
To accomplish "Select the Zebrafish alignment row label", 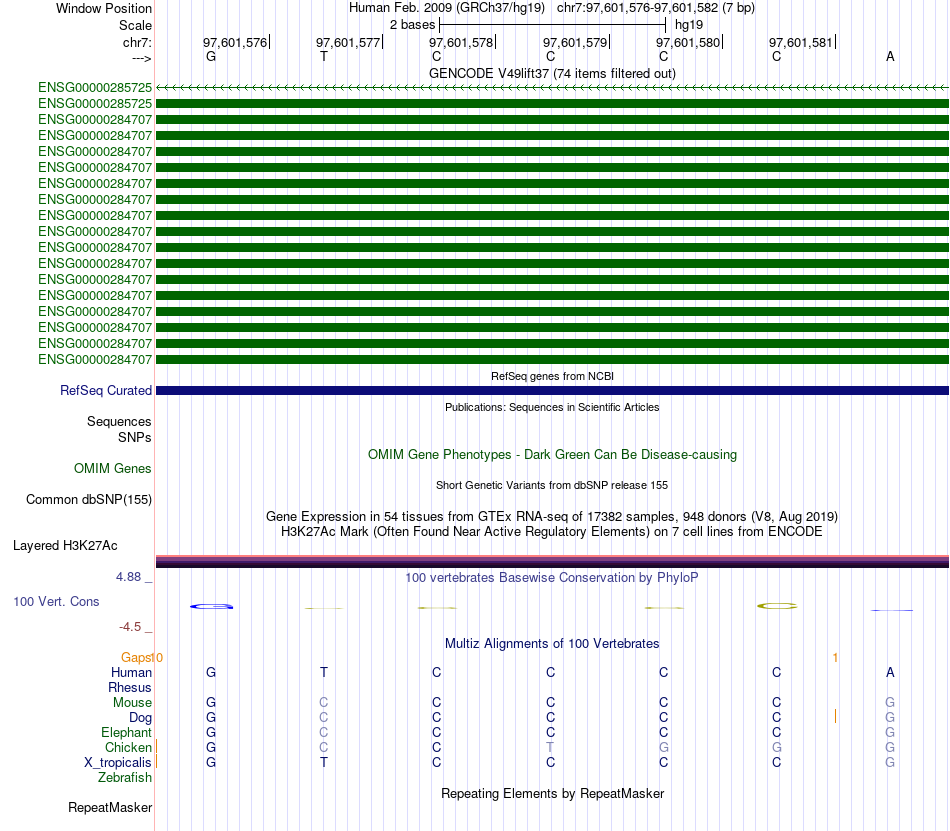I will (125, 778).
